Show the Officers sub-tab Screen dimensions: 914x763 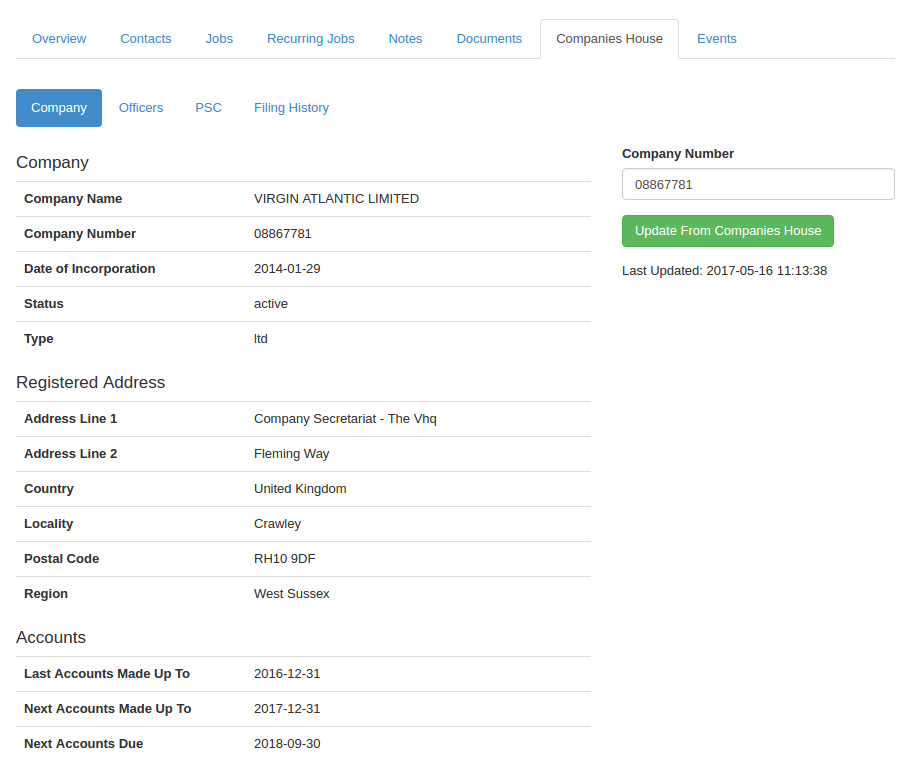pos(141,108)
